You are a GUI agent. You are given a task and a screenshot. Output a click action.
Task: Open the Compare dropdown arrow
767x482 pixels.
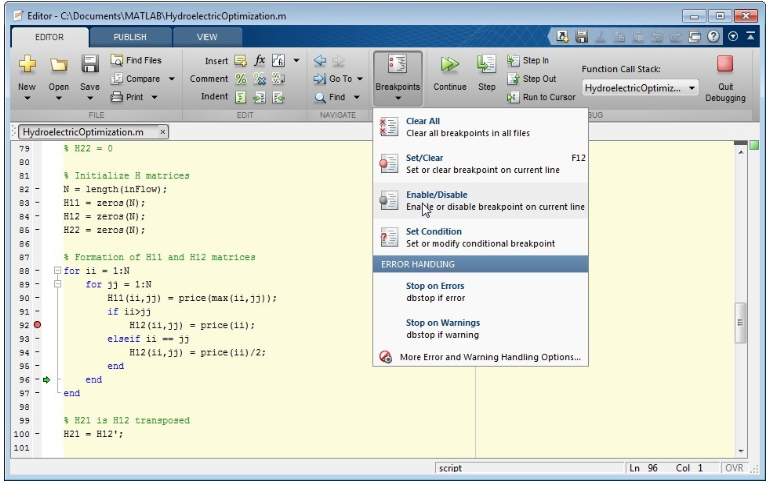click(172, 79)
